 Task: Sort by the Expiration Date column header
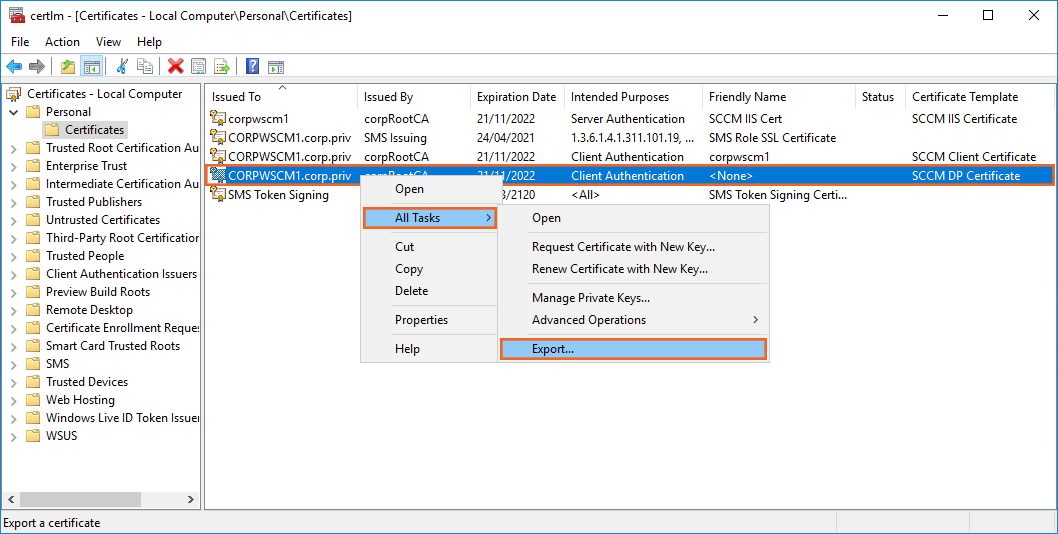pos(516,97)
